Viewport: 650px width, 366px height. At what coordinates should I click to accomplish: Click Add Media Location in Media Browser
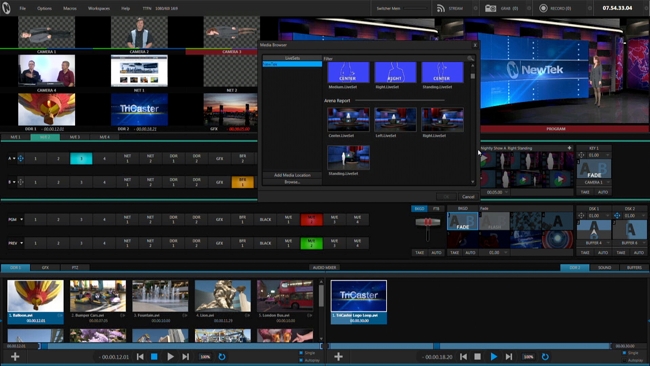[x=292, y=175]
